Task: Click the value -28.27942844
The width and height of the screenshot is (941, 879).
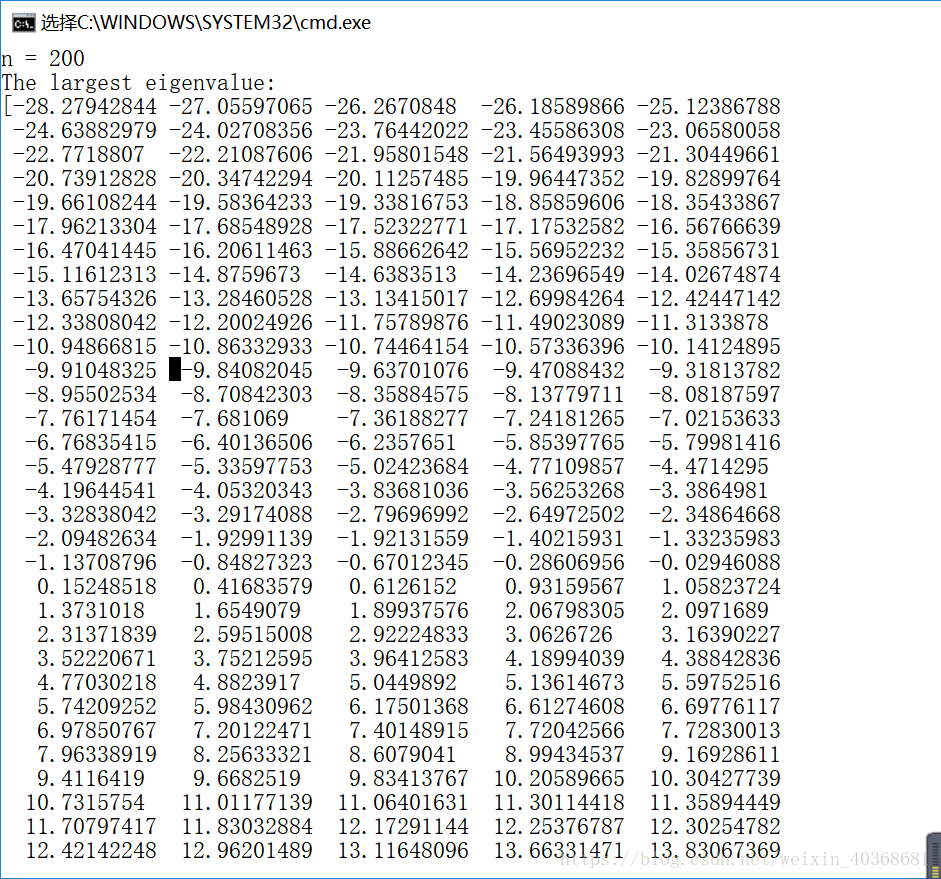Action: 85,107
